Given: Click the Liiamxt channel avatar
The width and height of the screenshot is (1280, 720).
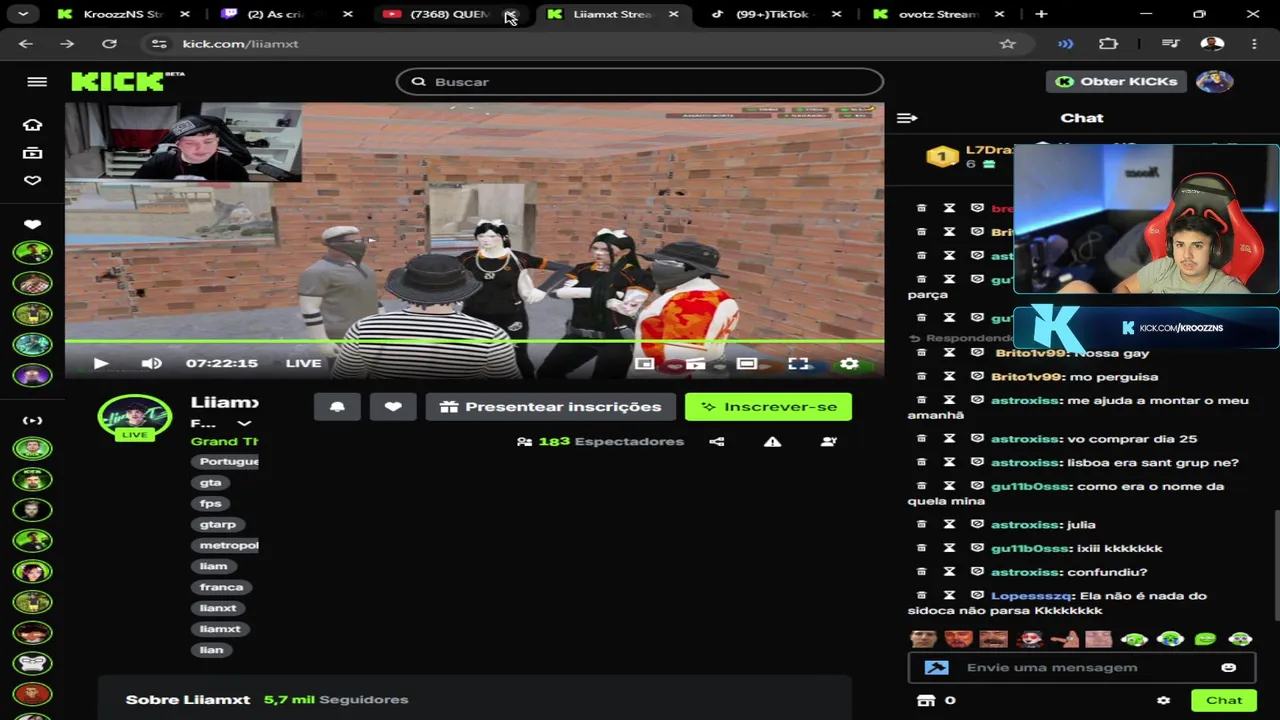Looking at the screenshot, I should point(134,417).
